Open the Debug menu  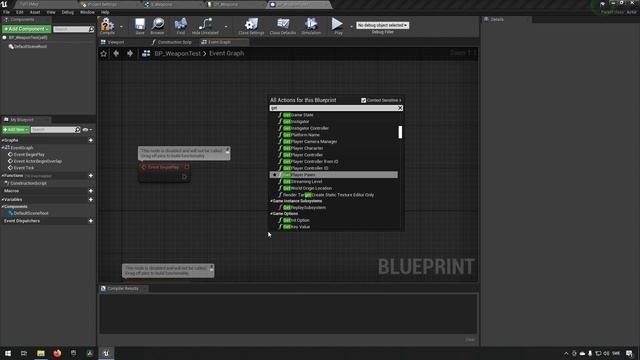pyautogui.click(x=68, y=12)
